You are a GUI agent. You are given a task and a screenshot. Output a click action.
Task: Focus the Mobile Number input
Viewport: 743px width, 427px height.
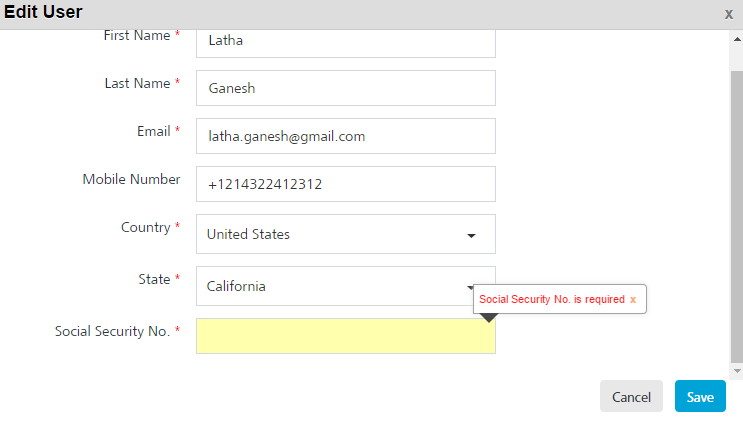tap(345, 184)
